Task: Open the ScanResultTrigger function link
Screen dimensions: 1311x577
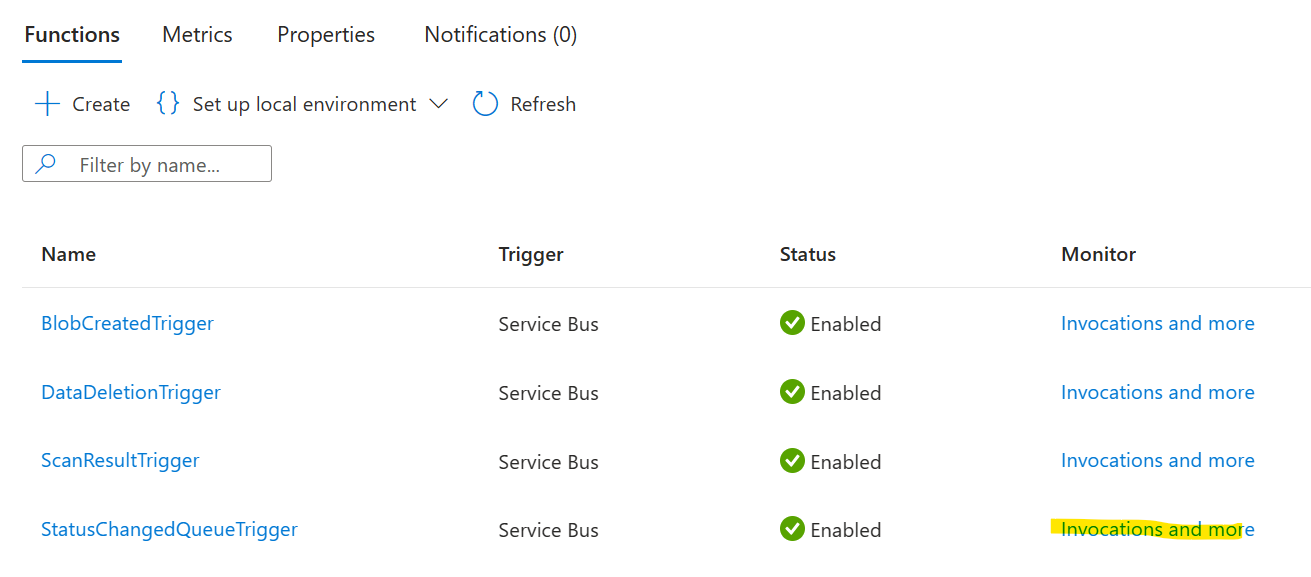Action: click(120, 461)
